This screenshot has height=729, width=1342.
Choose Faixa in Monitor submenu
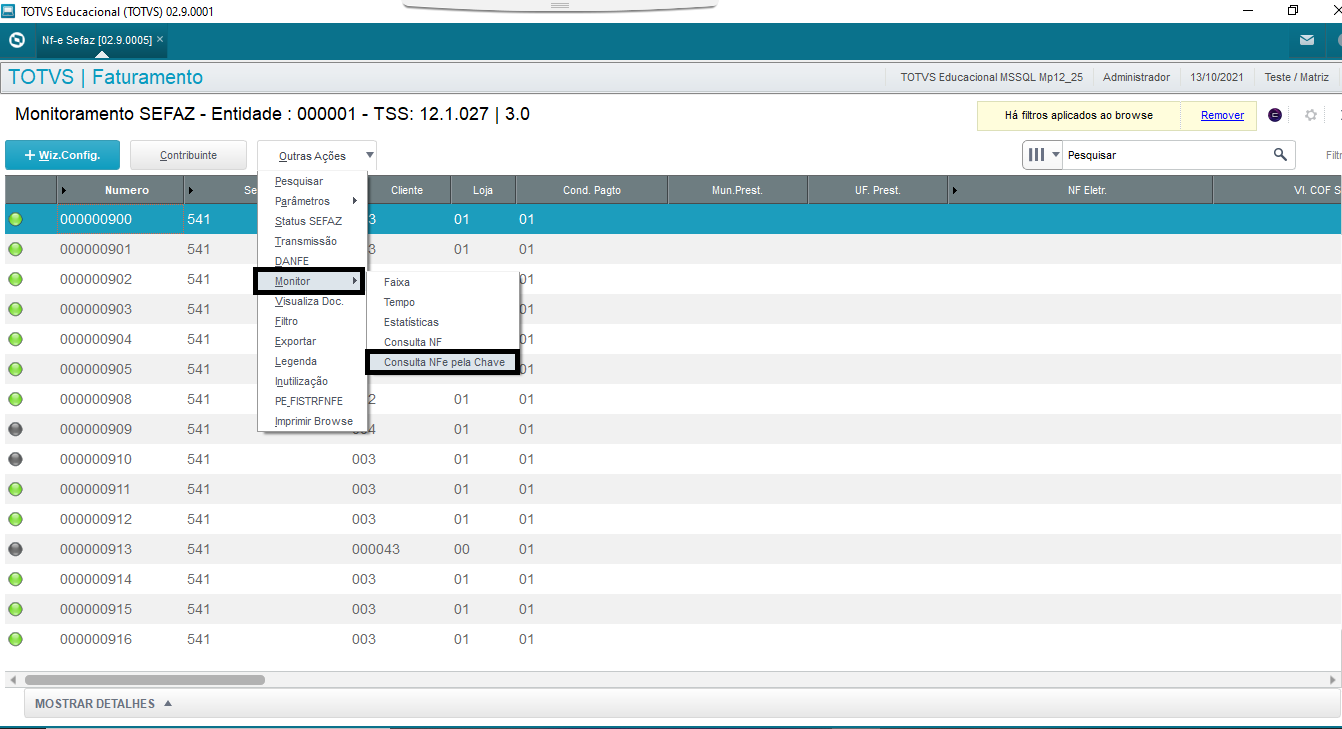tap(397, 282)
